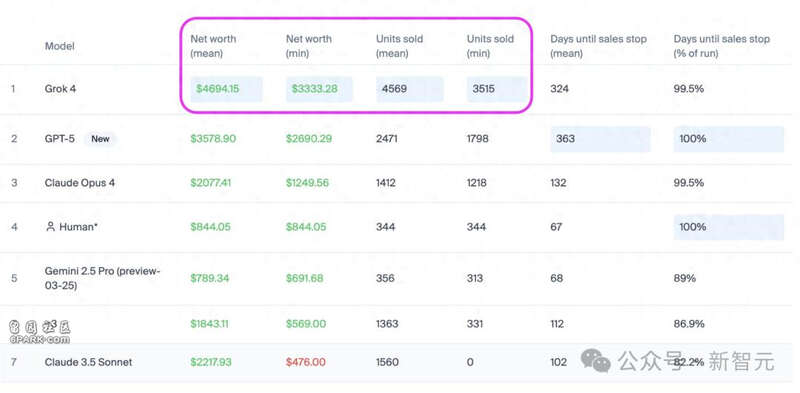Sort by Net worth (min) column header

tap(308, 46)
